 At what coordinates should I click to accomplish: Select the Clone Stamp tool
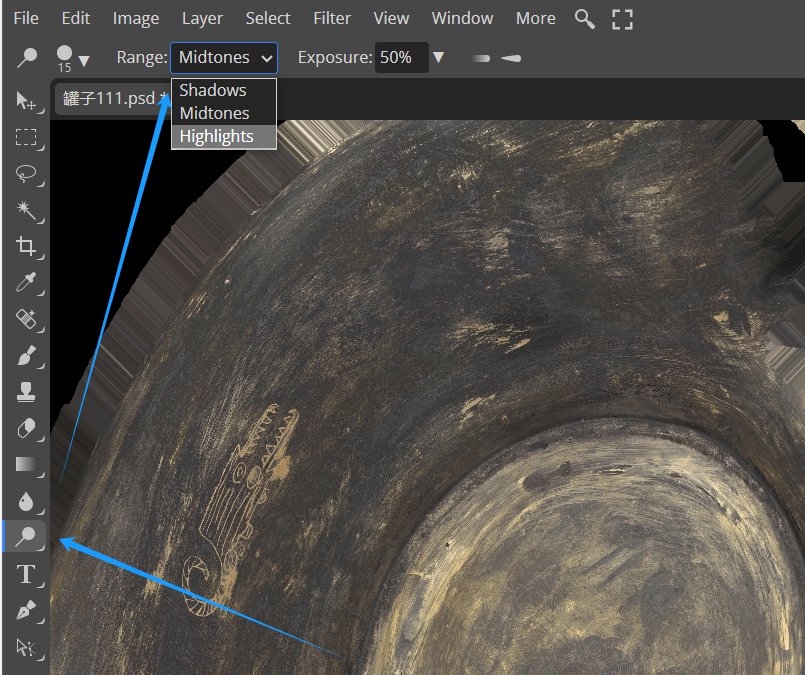point(26,392)
